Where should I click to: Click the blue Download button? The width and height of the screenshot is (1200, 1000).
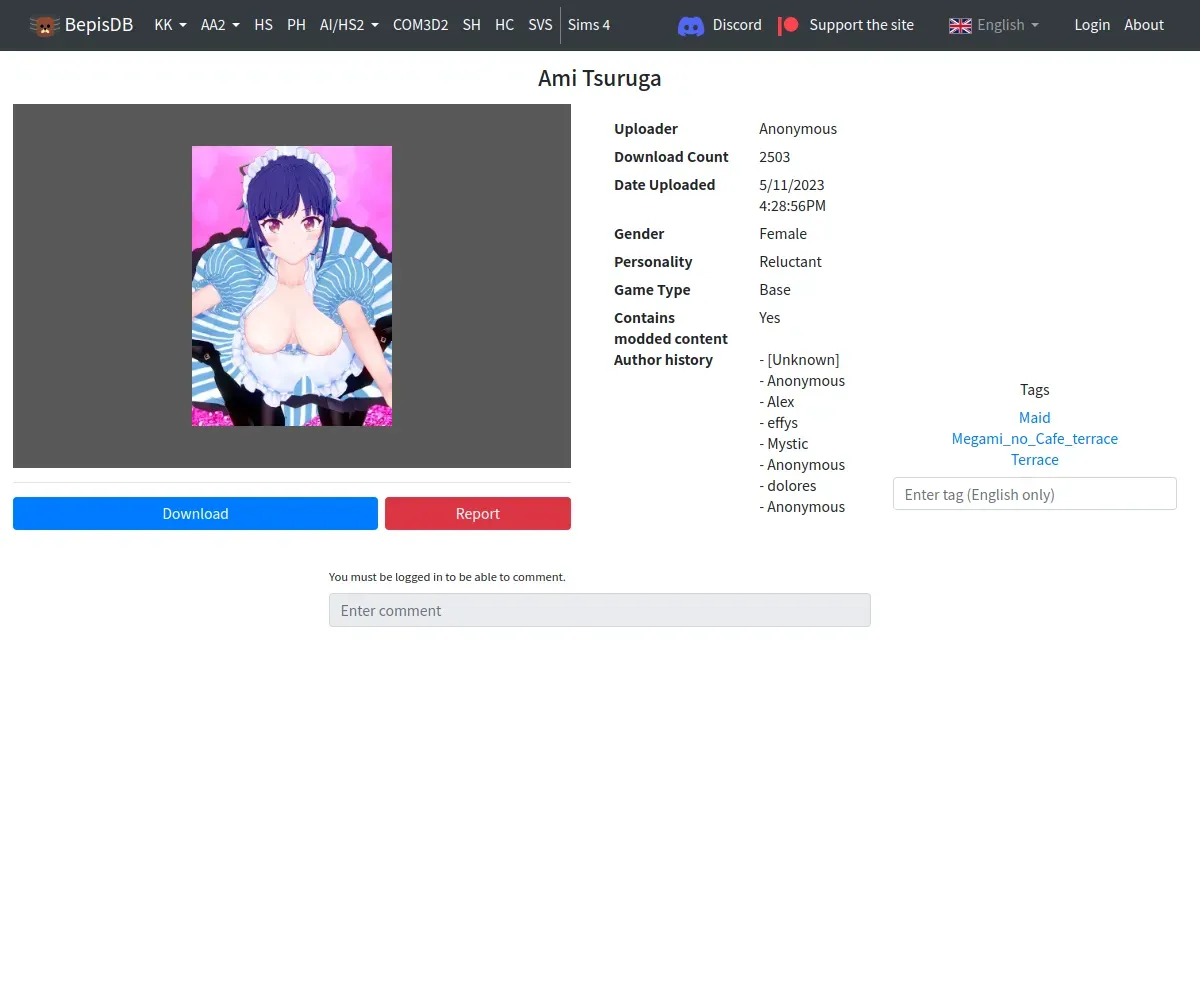click(195, 513)
